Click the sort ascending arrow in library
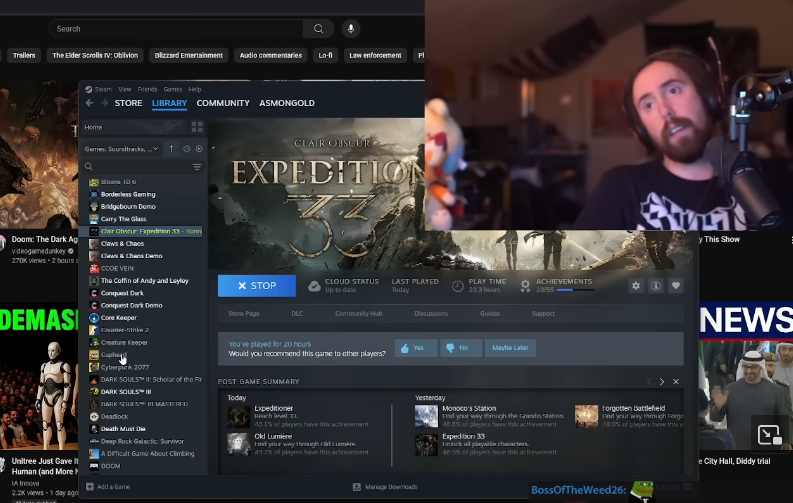Viewport: 793px width, 503px height. 171,149
